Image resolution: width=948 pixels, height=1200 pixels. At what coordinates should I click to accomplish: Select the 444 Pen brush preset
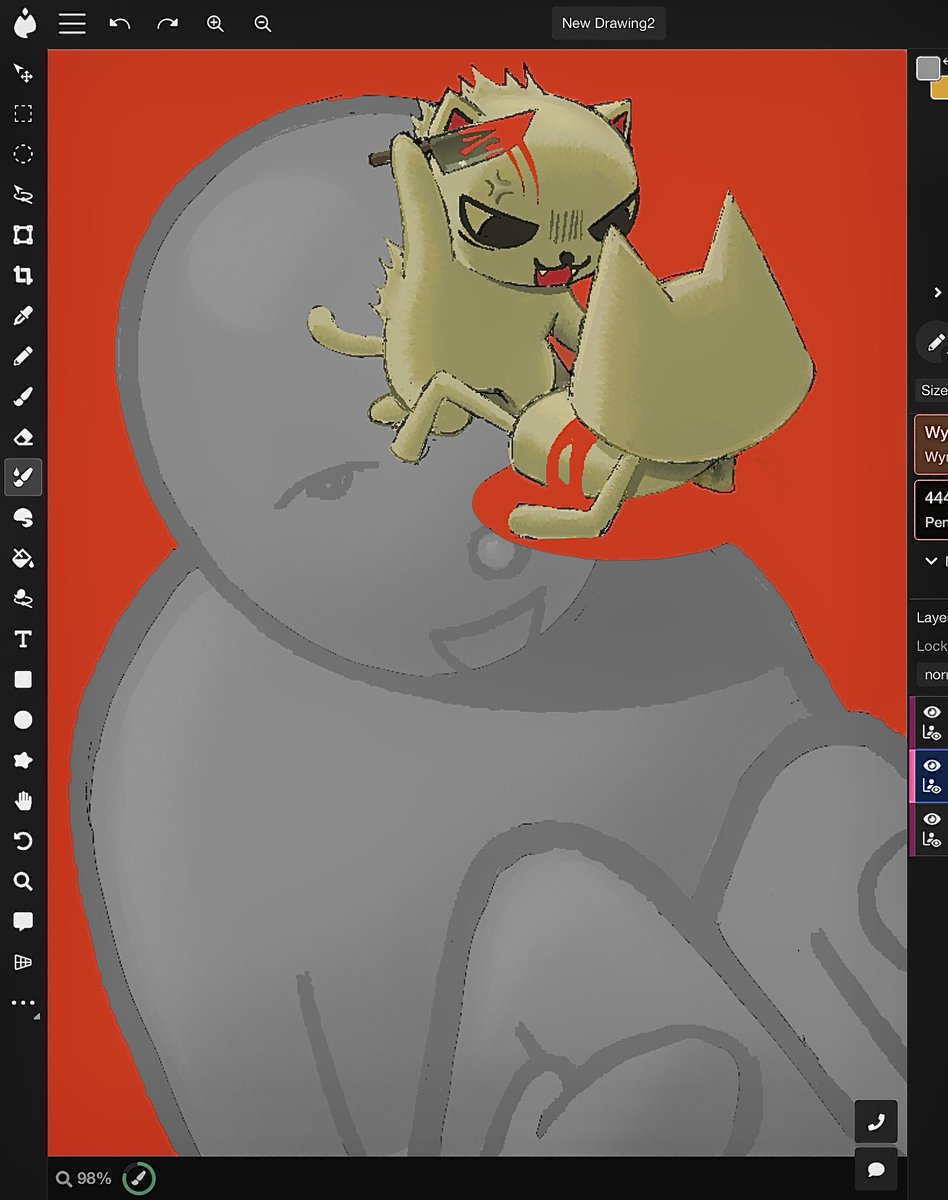tap(932, 509)
